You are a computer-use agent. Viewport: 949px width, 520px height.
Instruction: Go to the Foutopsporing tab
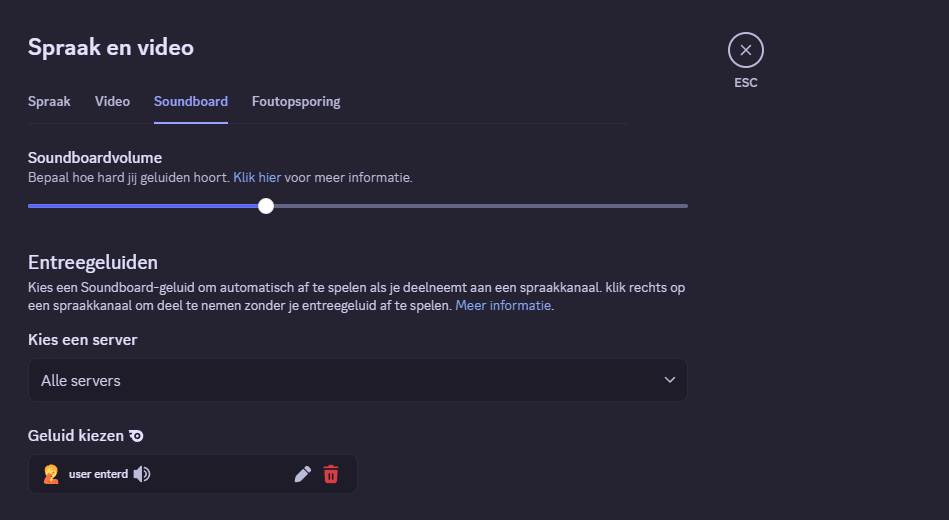pyautogui.click(x=296, y=101)
